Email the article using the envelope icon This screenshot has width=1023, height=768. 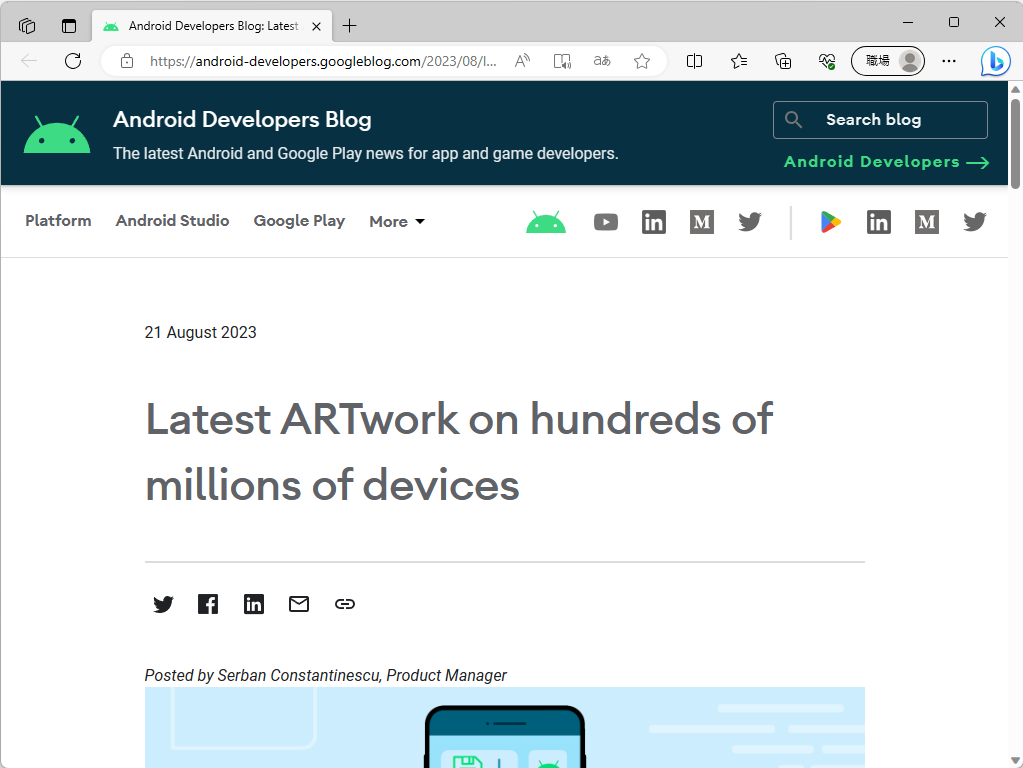pyautogui.click(x=298, y=604)
